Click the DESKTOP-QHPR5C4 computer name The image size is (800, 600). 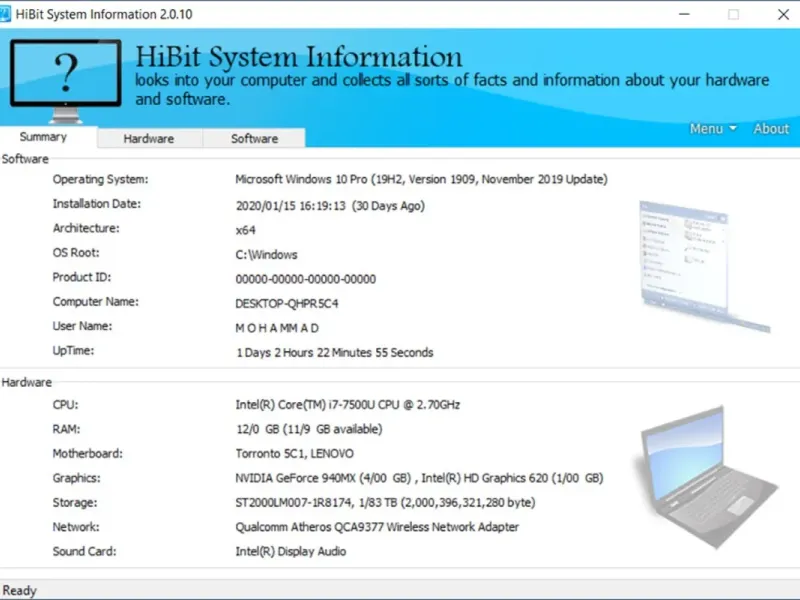pyautogui.click(x=287, y=304)
